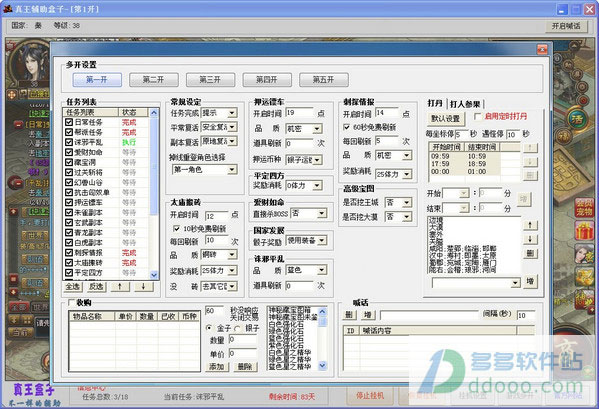Toggle the 押运镖车 task checkbox
Viewport: 599px width, 409px height.
click(x=69, y=202)
